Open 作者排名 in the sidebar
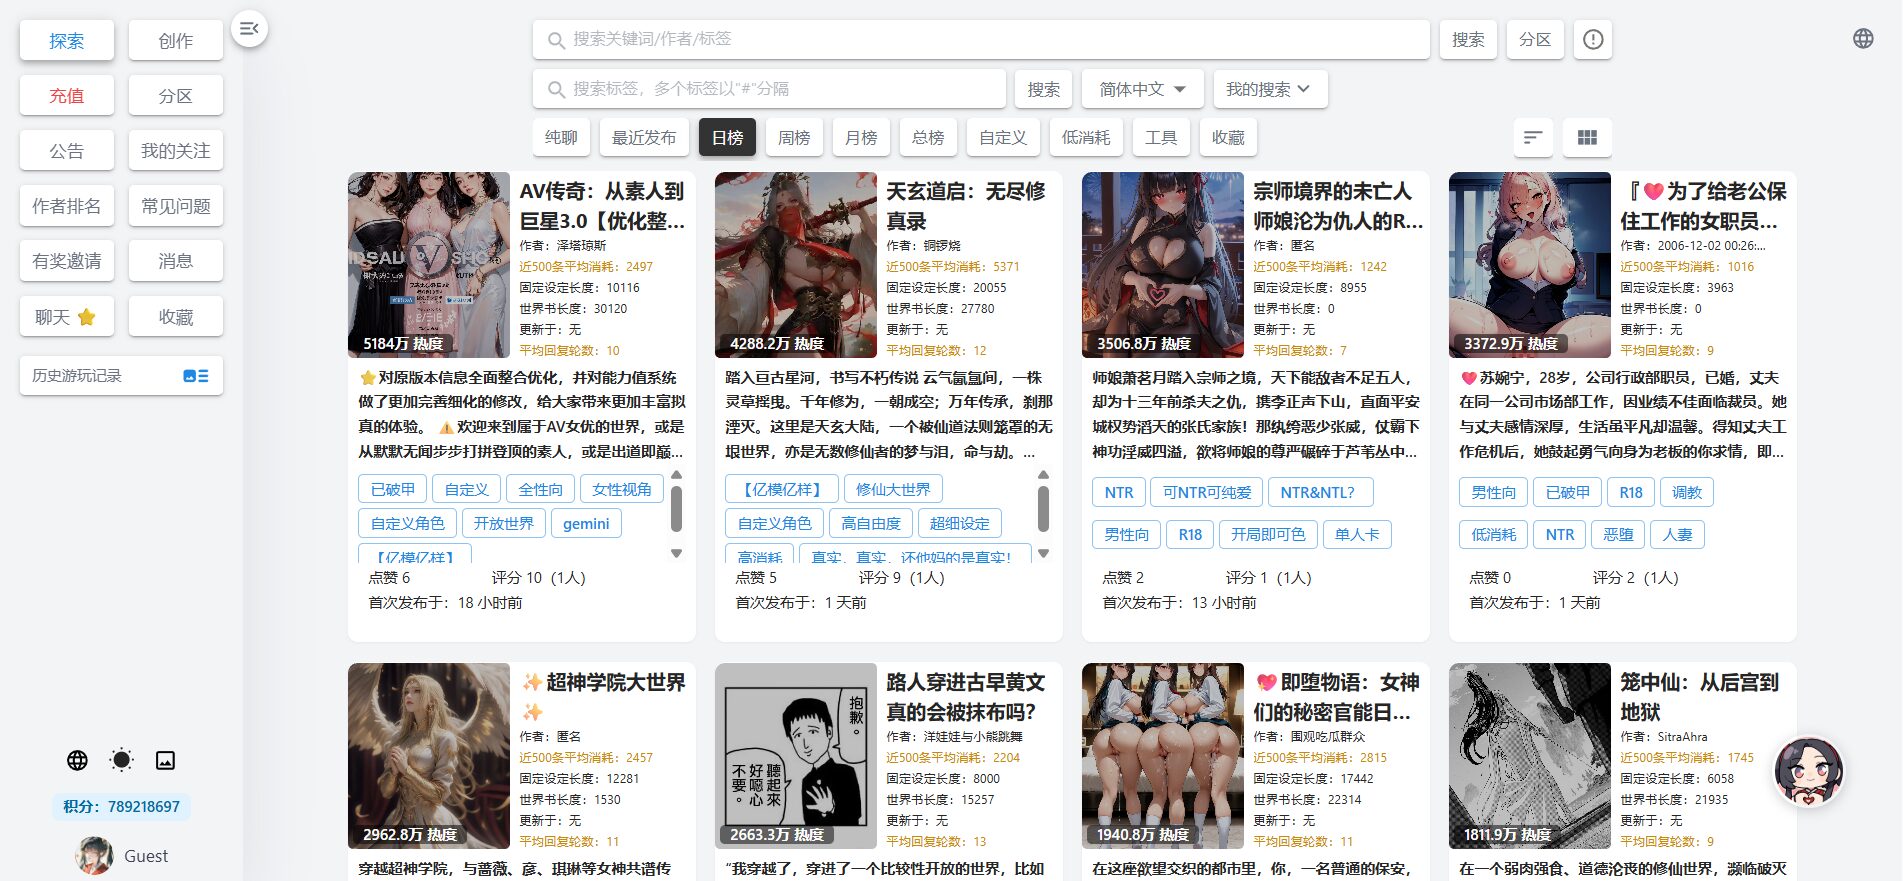The width and height of the screenshot is (1903, 881). coord(67,206)
